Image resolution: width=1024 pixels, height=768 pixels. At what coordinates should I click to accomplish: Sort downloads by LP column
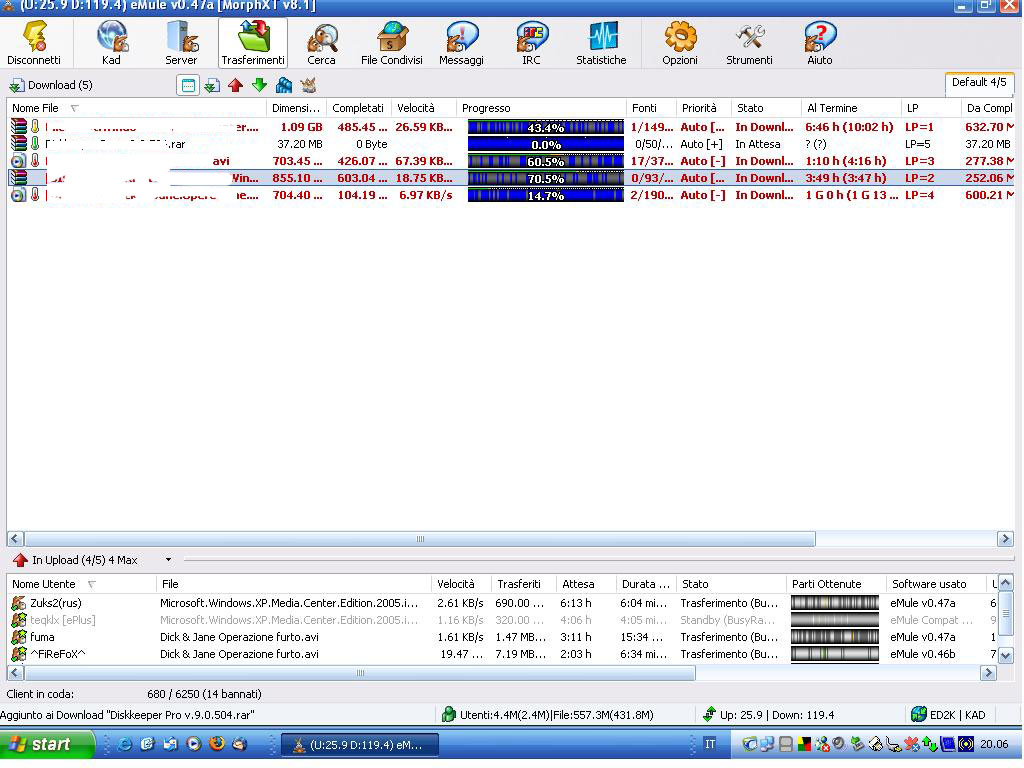click(x=931, y=108)
